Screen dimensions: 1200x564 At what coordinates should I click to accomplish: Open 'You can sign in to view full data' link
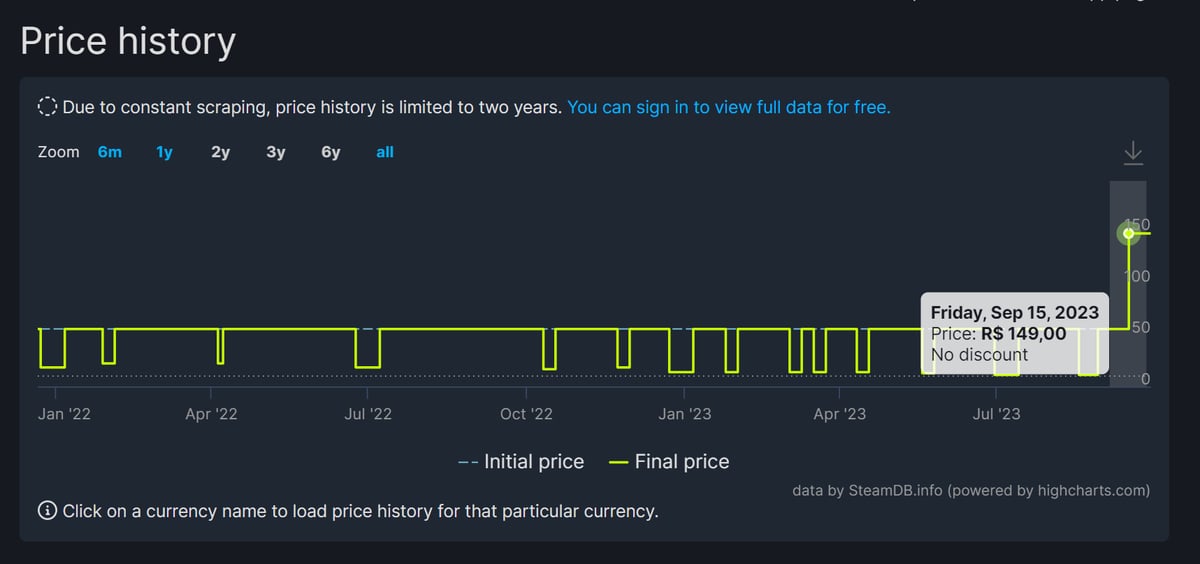(x=729, y=107)
